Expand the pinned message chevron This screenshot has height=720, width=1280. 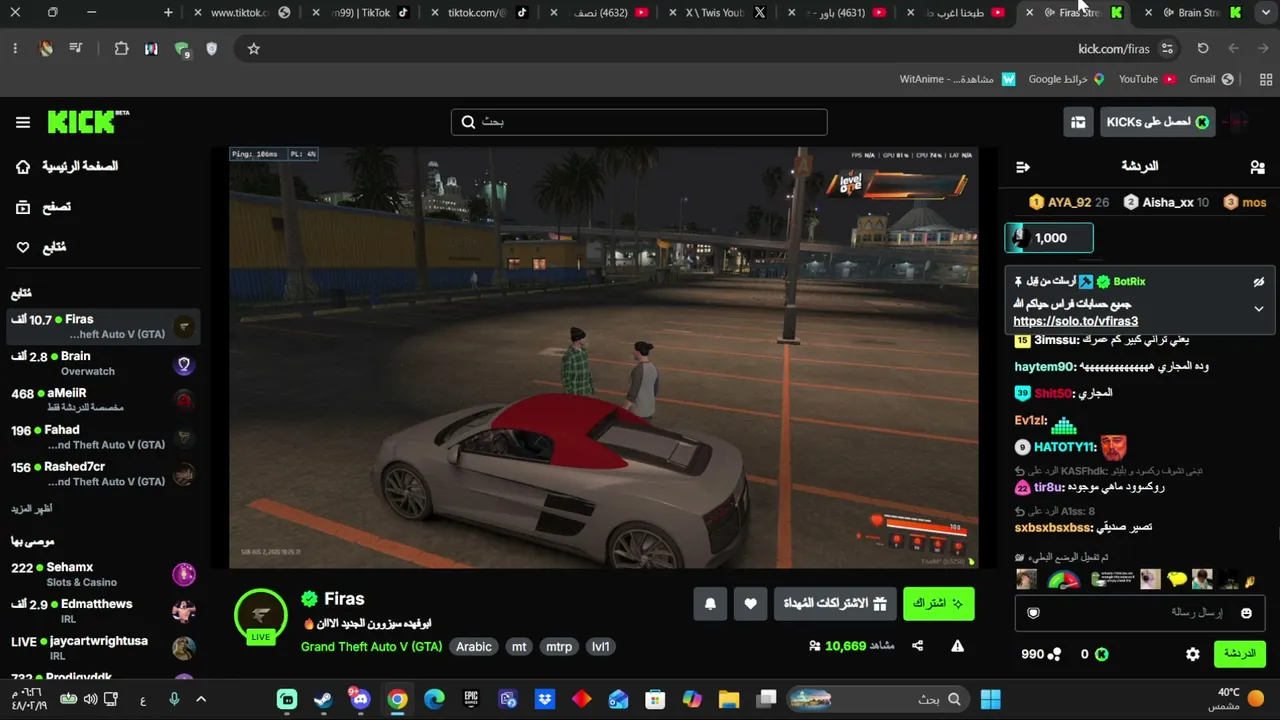tap(1259, 309)
